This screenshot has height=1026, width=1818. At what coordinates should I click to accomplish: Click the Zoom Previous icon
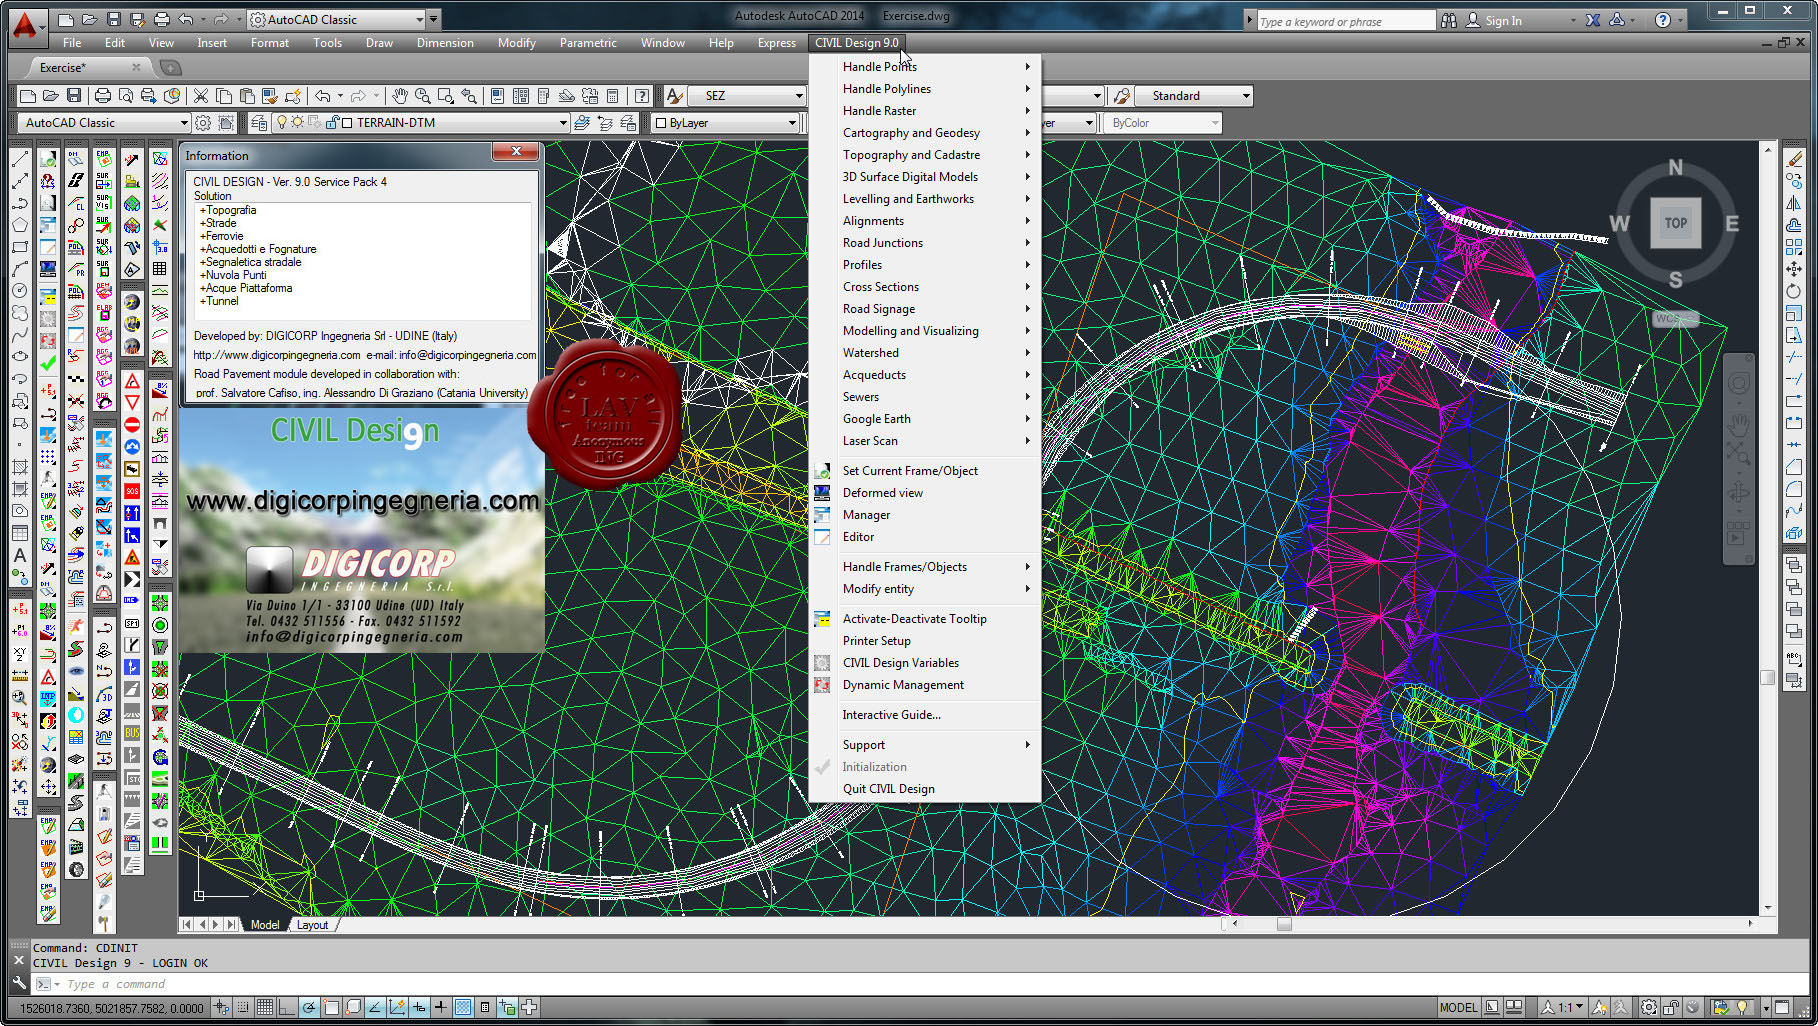pos(469,96)
